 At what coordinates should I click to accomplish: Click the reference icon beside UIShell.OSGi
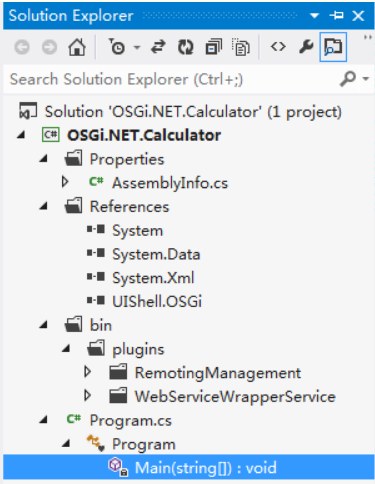pos(96,301)
